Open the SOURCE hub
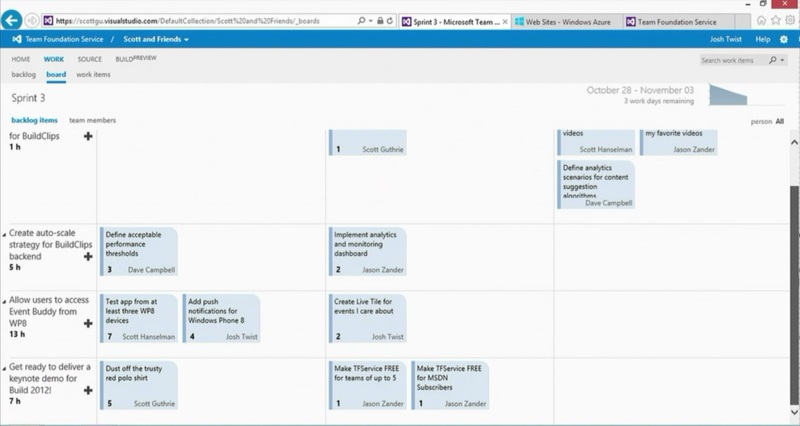The width and height of the screenshot is (800, 426). click(90, 59)
